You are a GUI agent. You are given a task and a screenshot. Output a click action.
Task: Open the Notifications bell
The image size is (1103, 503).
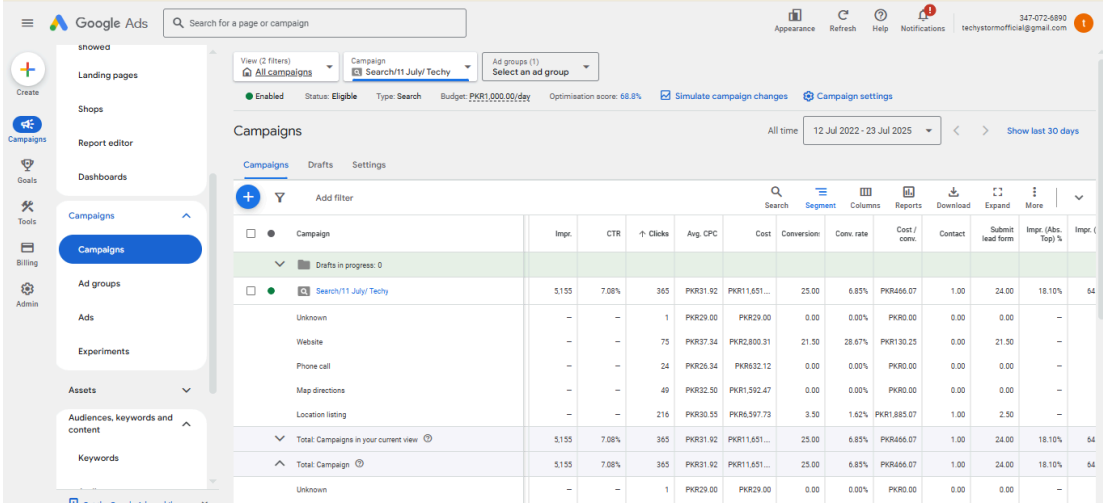tap(924, 15)
